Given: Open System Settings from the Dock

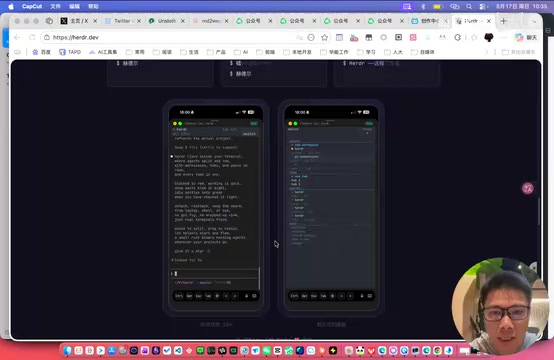Looking at the screenshot, I should 123,350.
